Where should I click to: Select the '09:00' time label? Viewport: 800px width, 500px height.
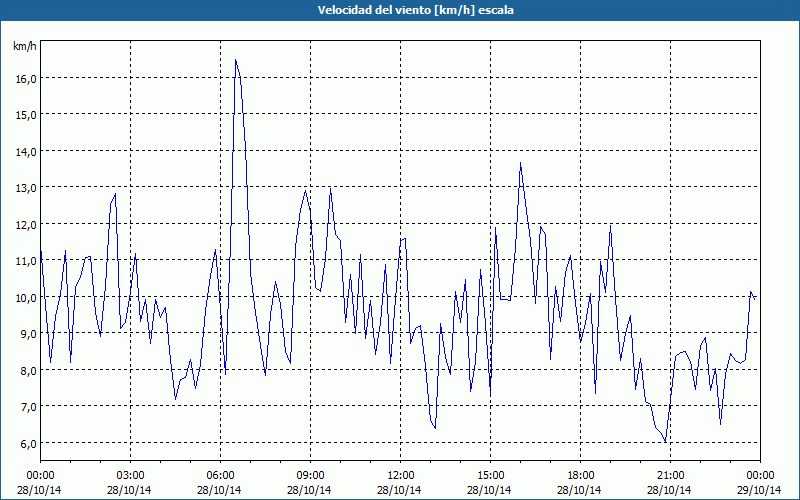coord(310,476)
